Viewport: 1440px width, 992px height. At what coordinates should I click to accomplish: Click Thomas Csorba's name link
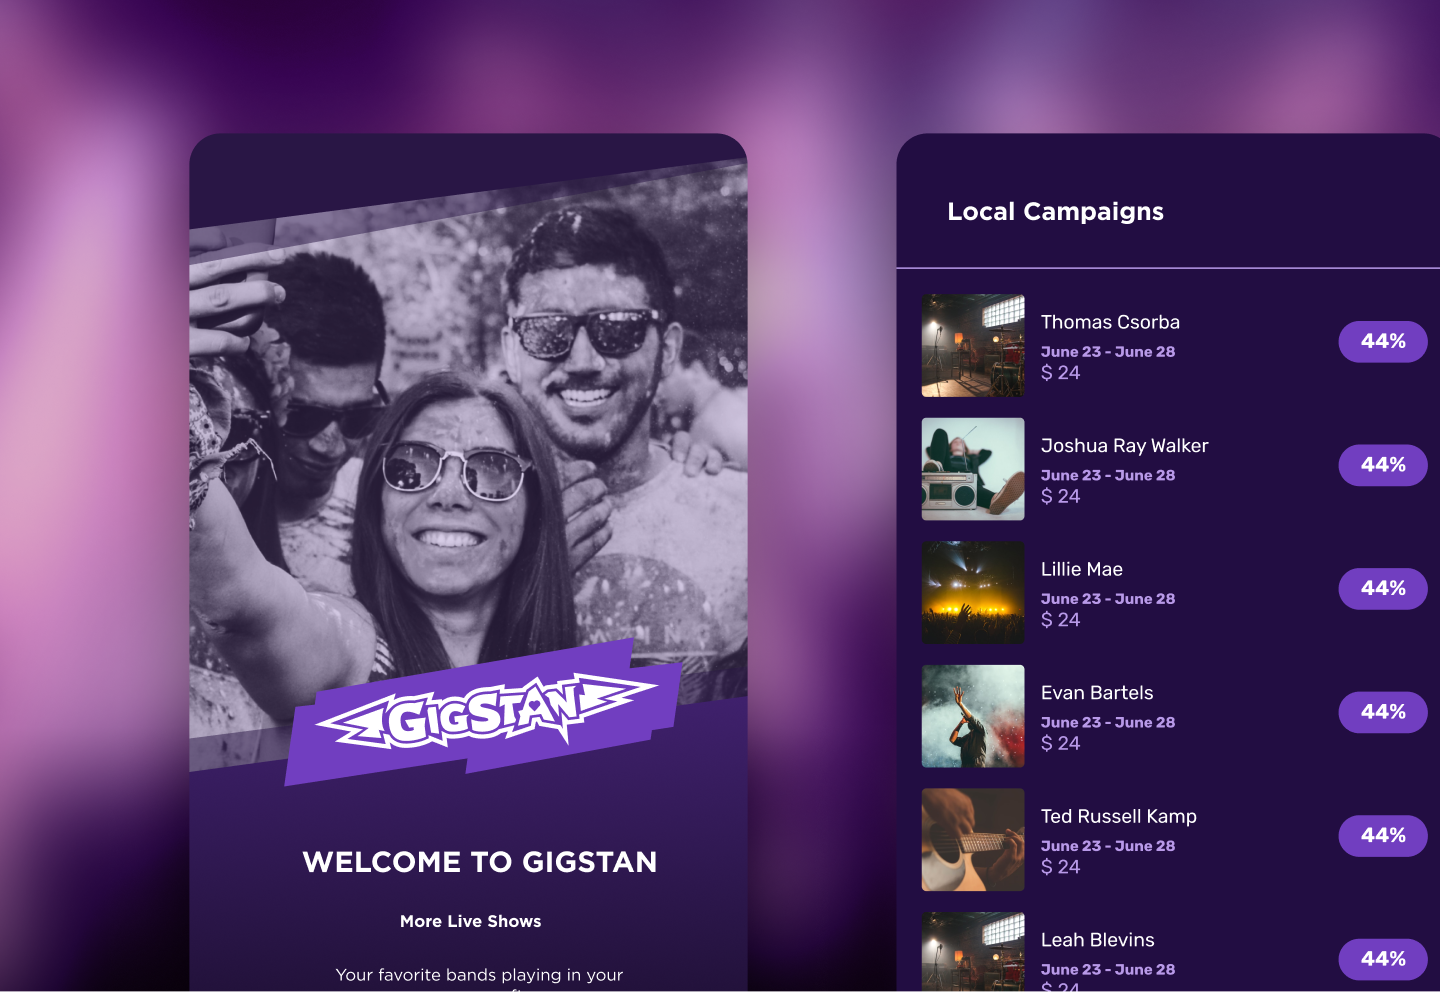(1110, 322)
